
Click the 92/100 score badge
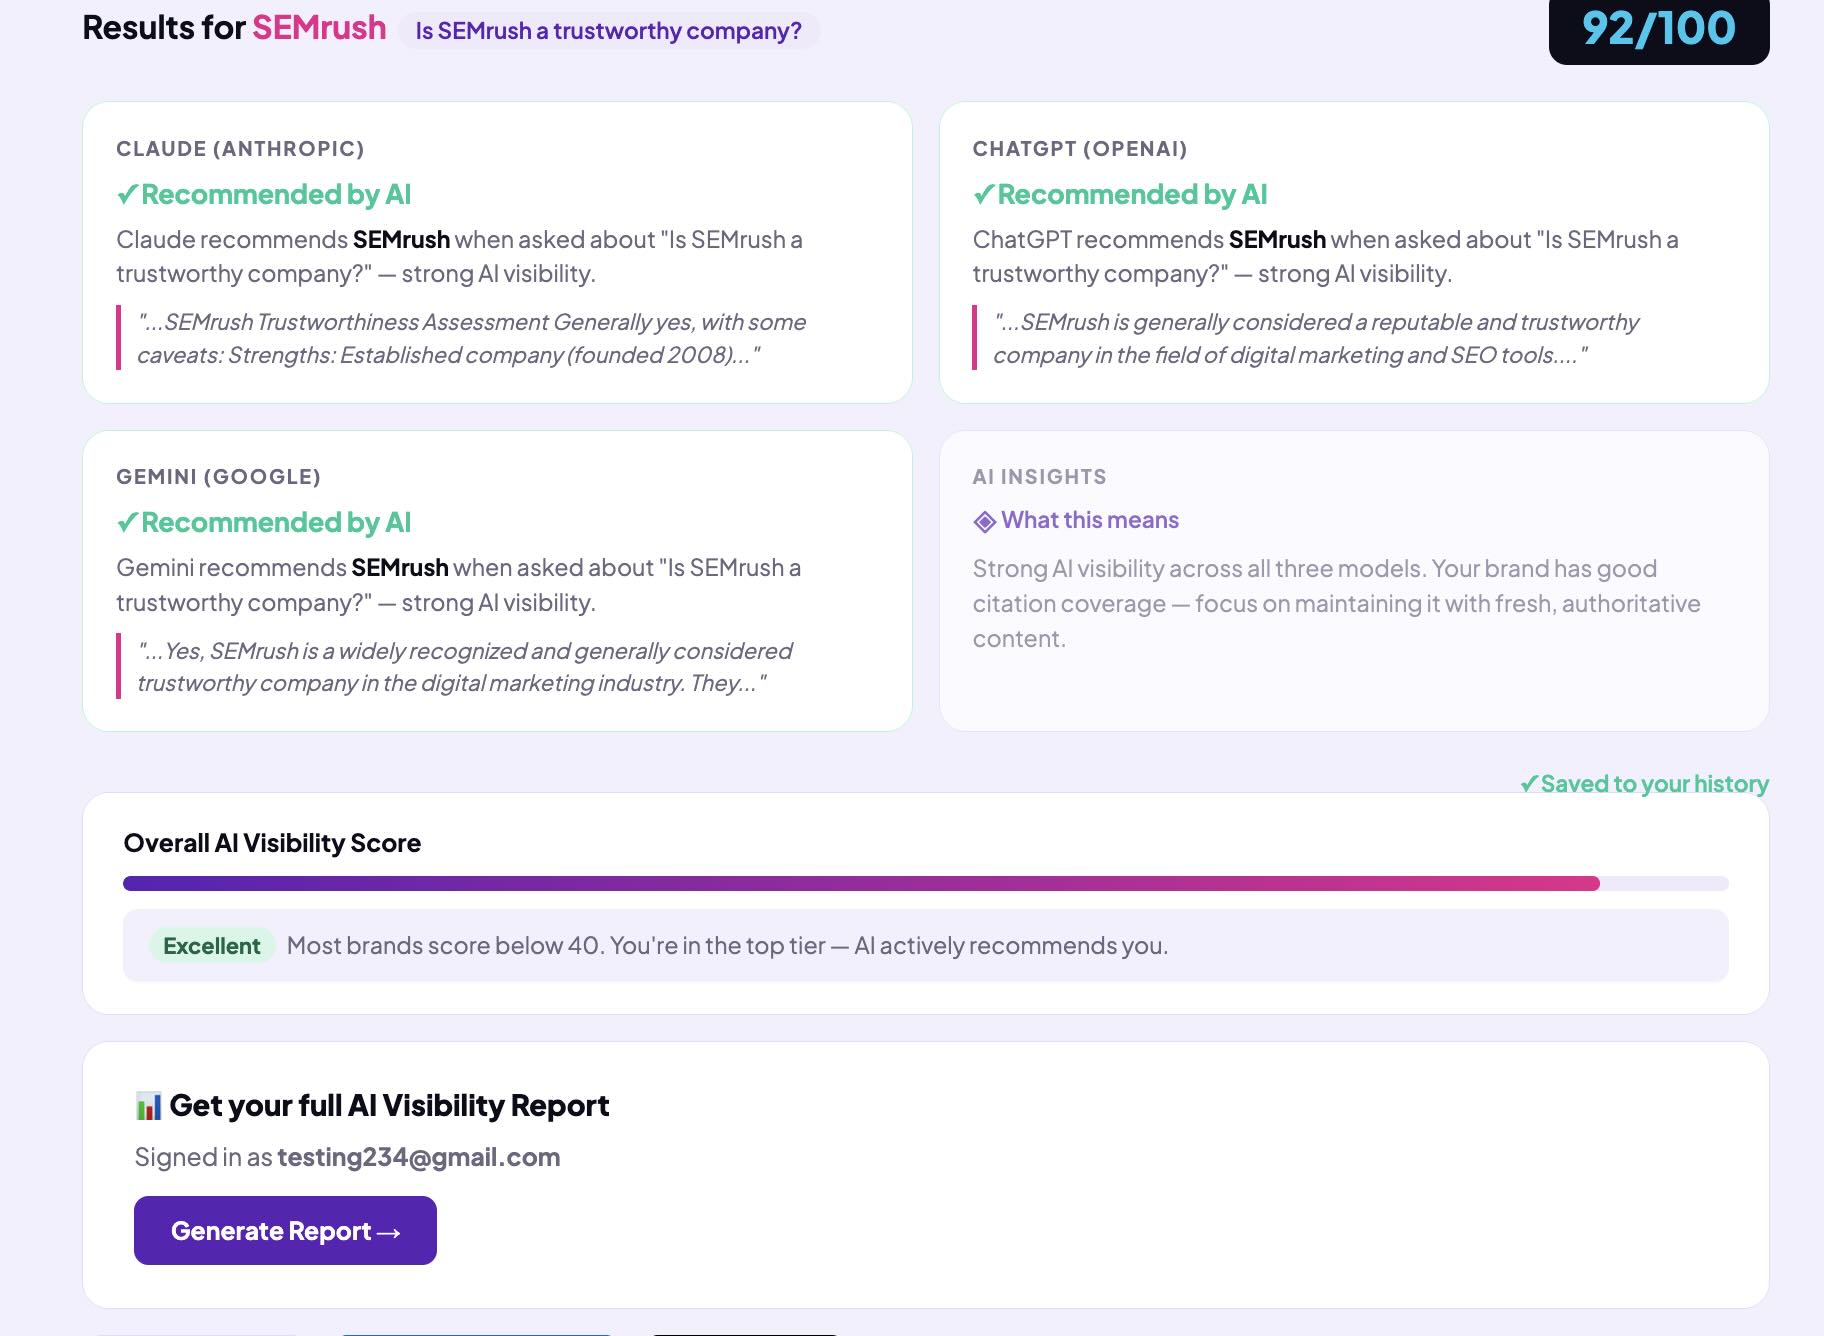pyautogui.click(x=1659, y=28)
